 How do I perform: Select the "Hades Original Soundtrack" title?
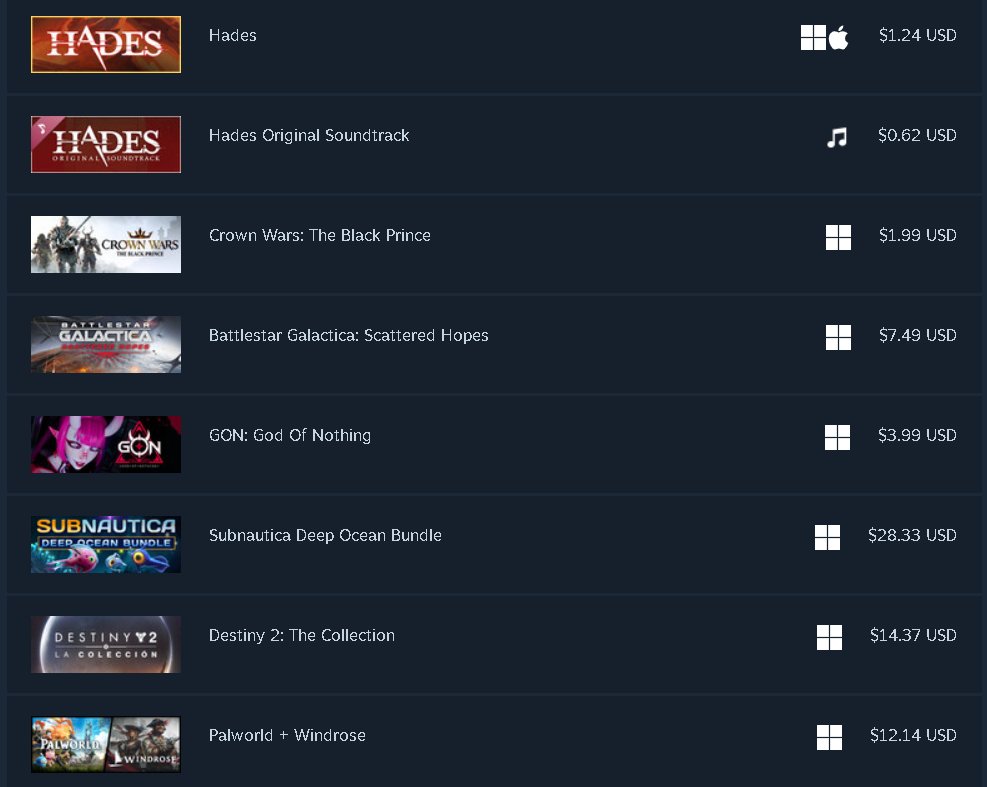pos(309,136)
